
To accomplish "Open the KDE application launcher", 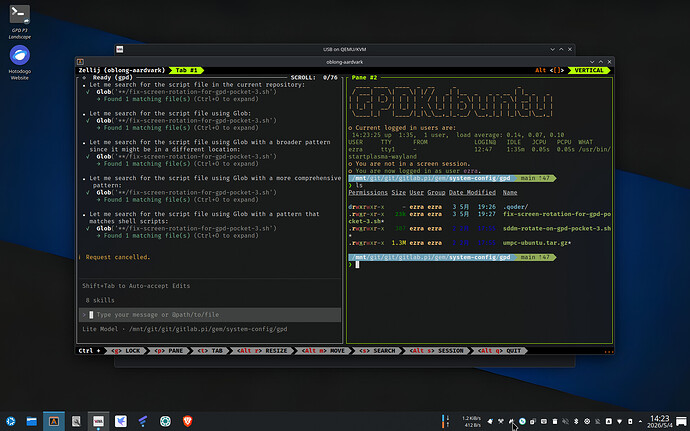I will 11,421.
